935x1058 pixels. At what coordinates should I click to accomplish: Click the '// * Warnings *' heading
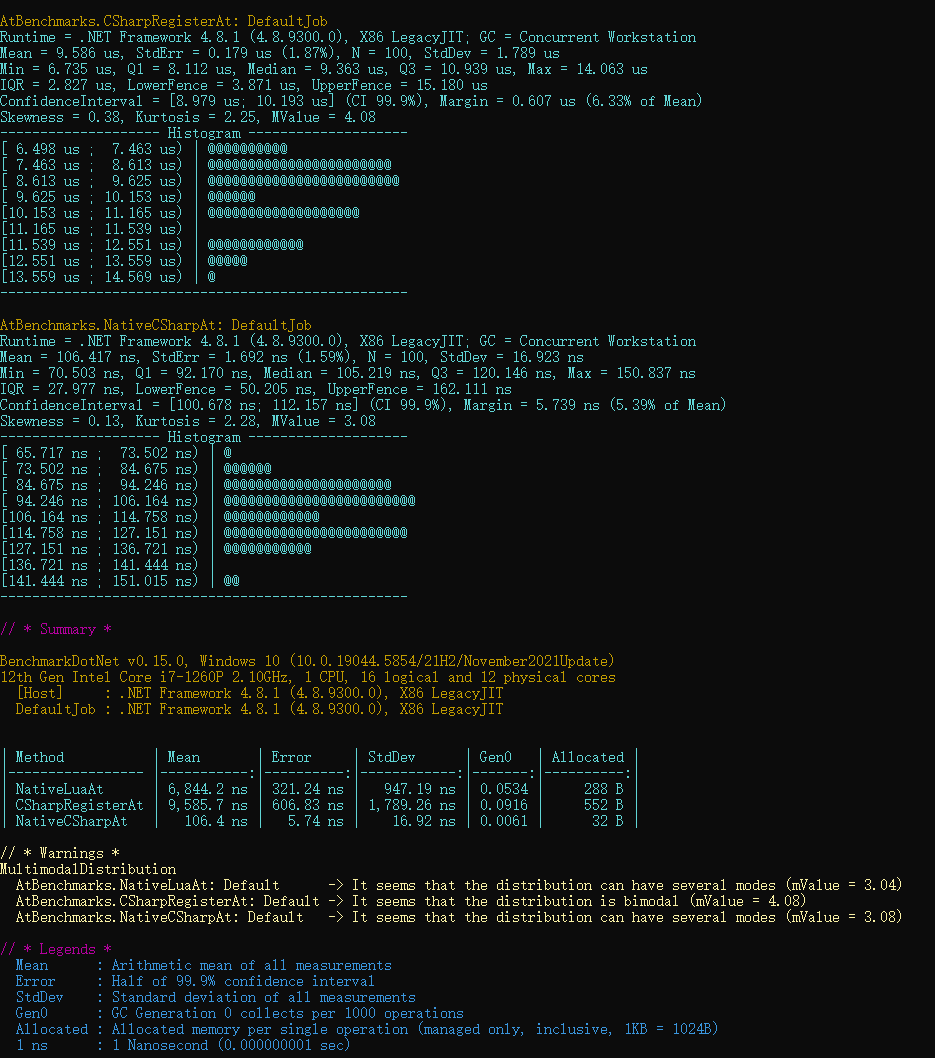coord(60,854)
